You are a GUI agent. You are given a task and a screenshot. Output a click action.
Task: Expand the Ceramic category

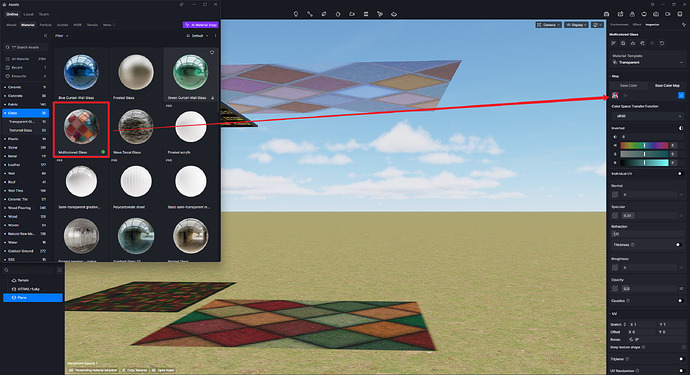click(x=26, y=87)
